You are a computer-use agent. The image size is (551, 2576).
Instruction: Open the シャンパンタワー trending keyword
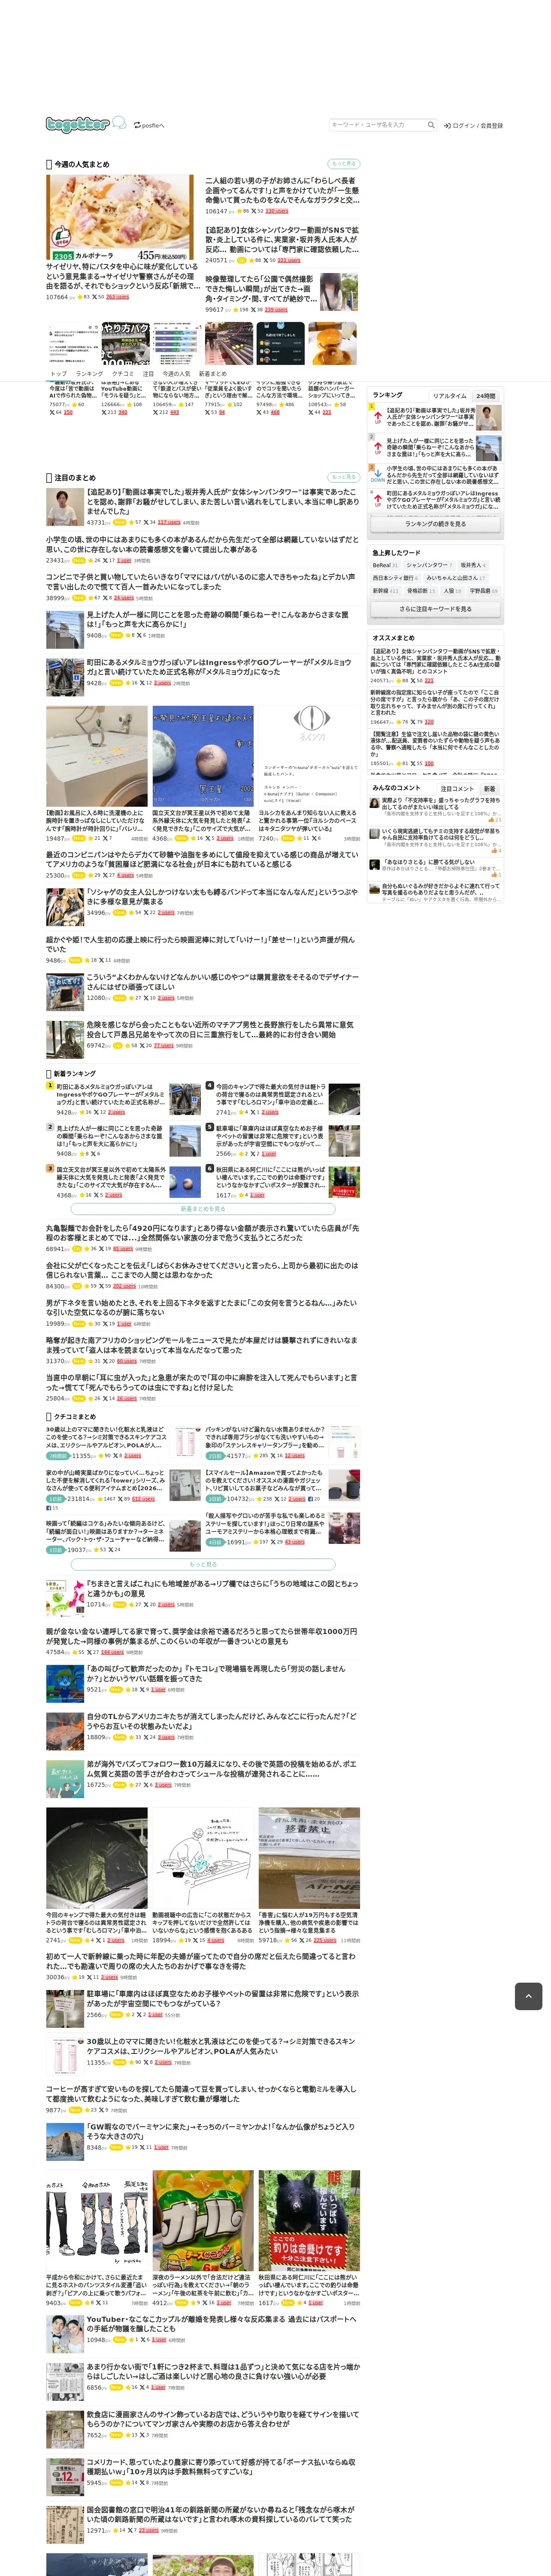pyautogui.click(x=429, y=565)
